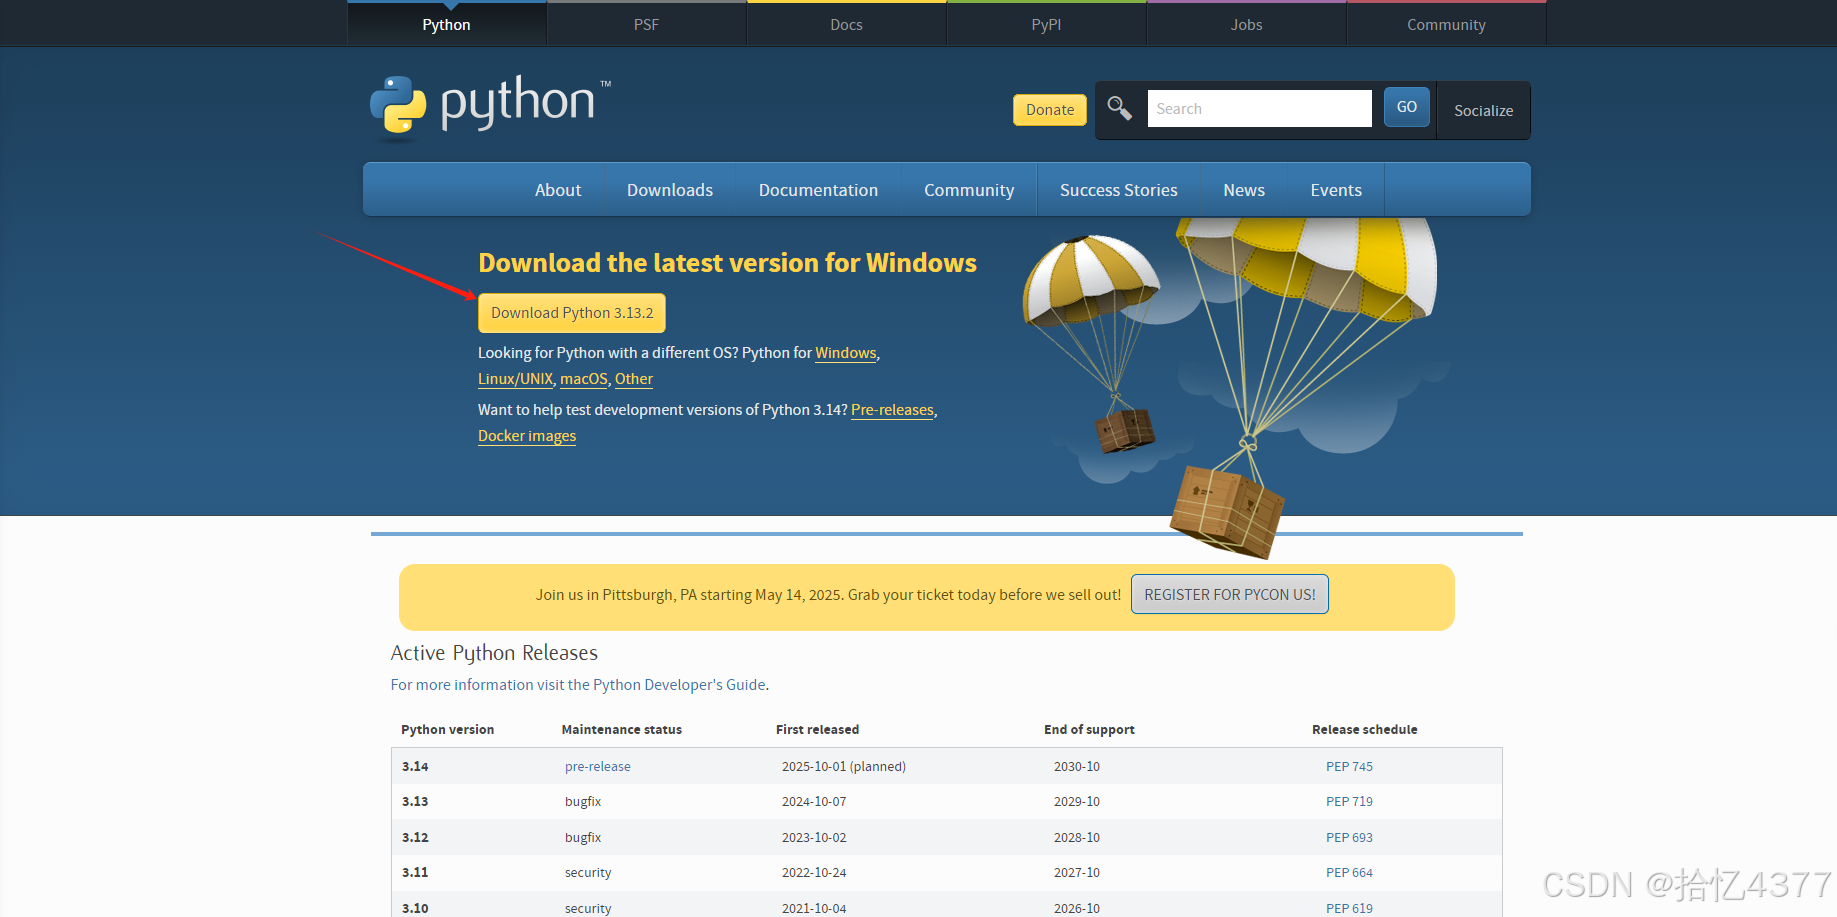Click the GO search button
Image resolution: width=1837 pixels, height=917 pixels.
click(1406, 106)
